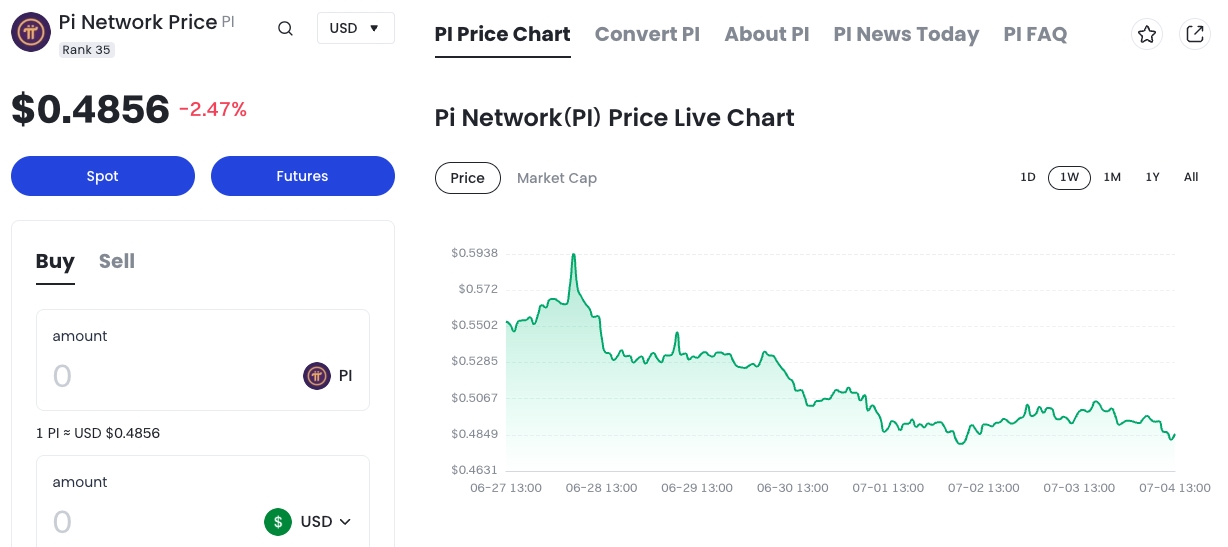Select the Price chart toggle
Screen dimensions: 1228x547
467,178
